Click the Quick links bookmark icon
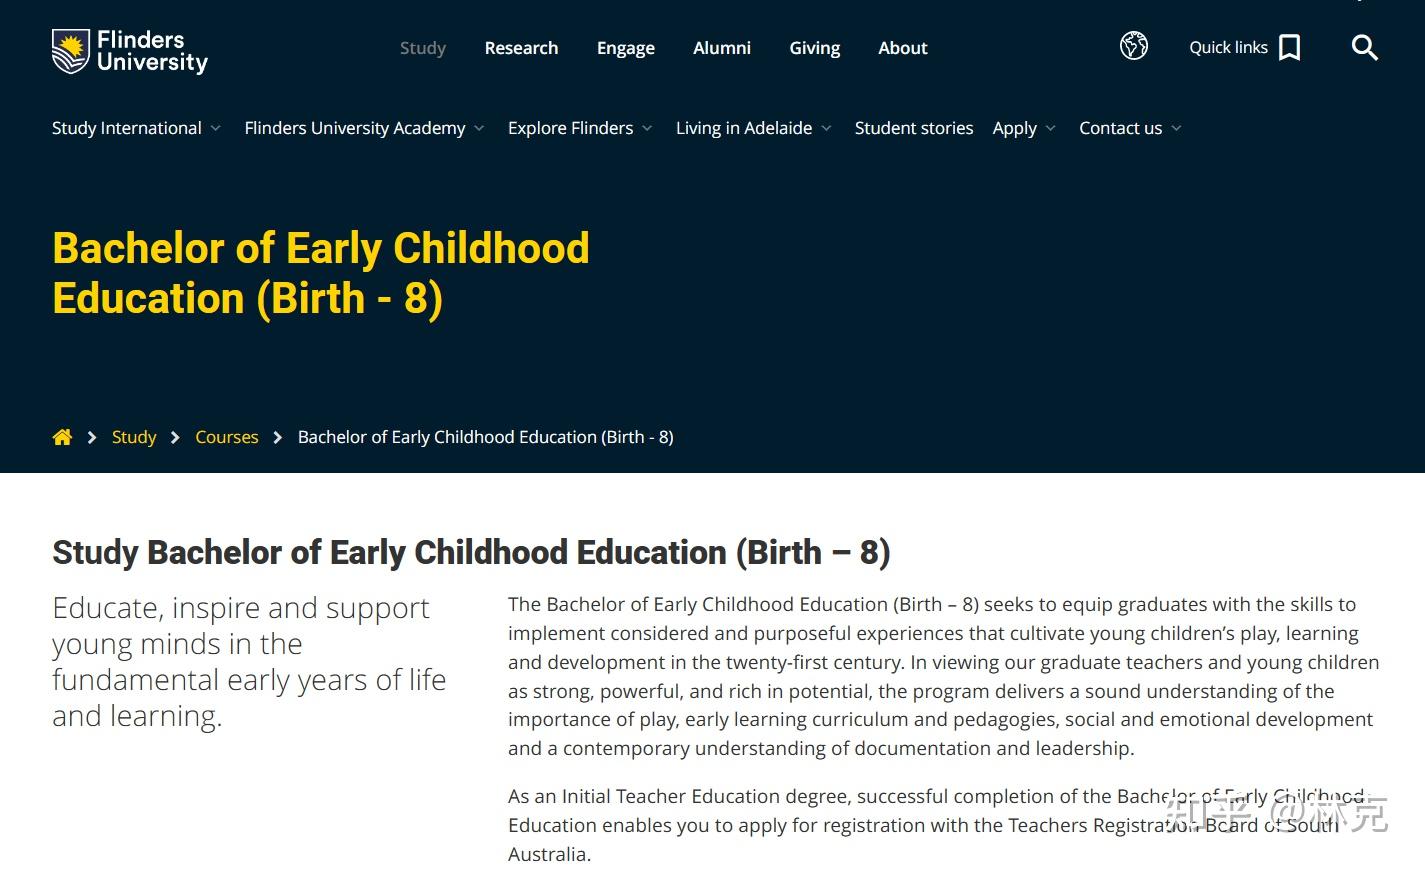Viewport: 1425px width, 872px height. coord(1290,48)
